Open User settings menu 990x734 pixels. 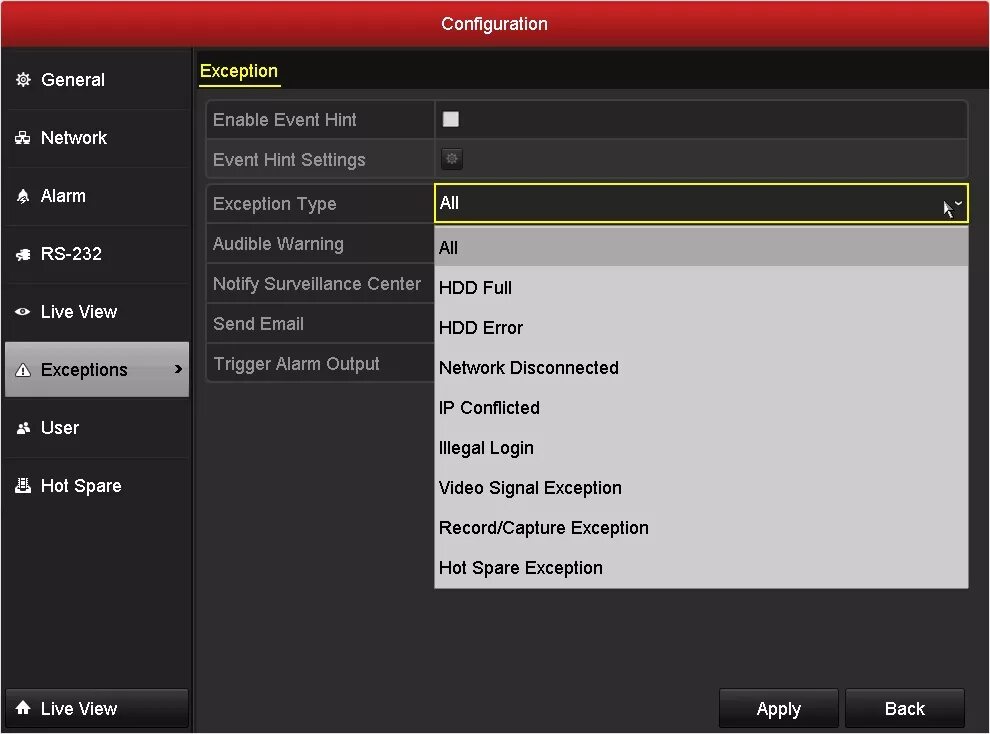[97, 428]
